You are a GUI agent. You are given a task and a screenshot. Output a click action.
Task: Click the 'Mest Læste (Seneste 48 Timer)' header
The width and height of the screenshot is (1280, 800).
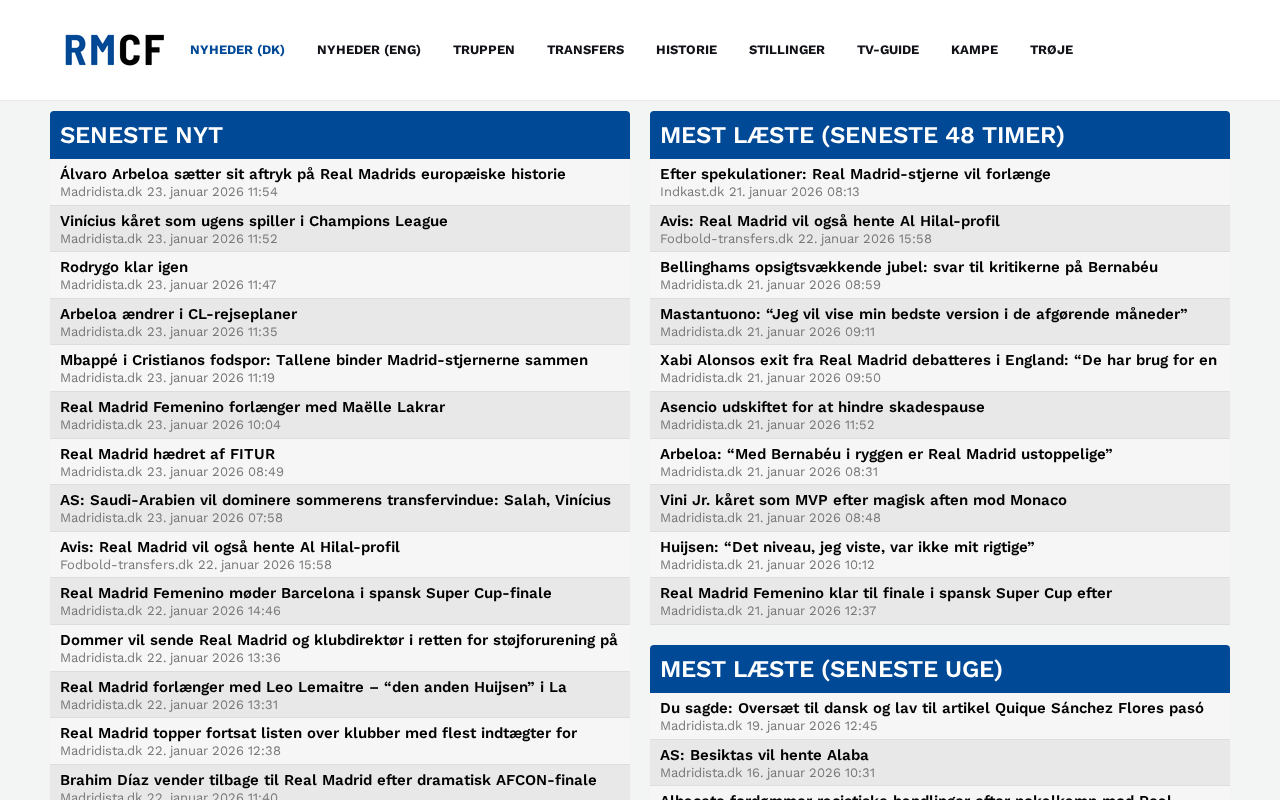(940, 135)
